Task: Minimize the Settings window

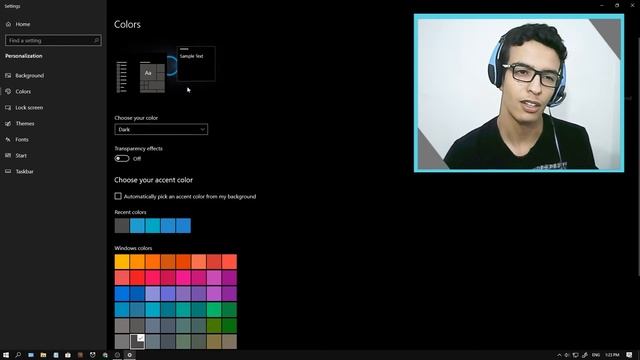Action: [602, 5]
